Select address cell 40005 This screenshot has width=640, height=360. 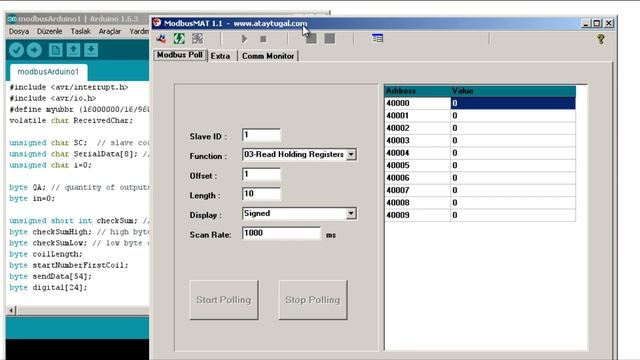417,165
